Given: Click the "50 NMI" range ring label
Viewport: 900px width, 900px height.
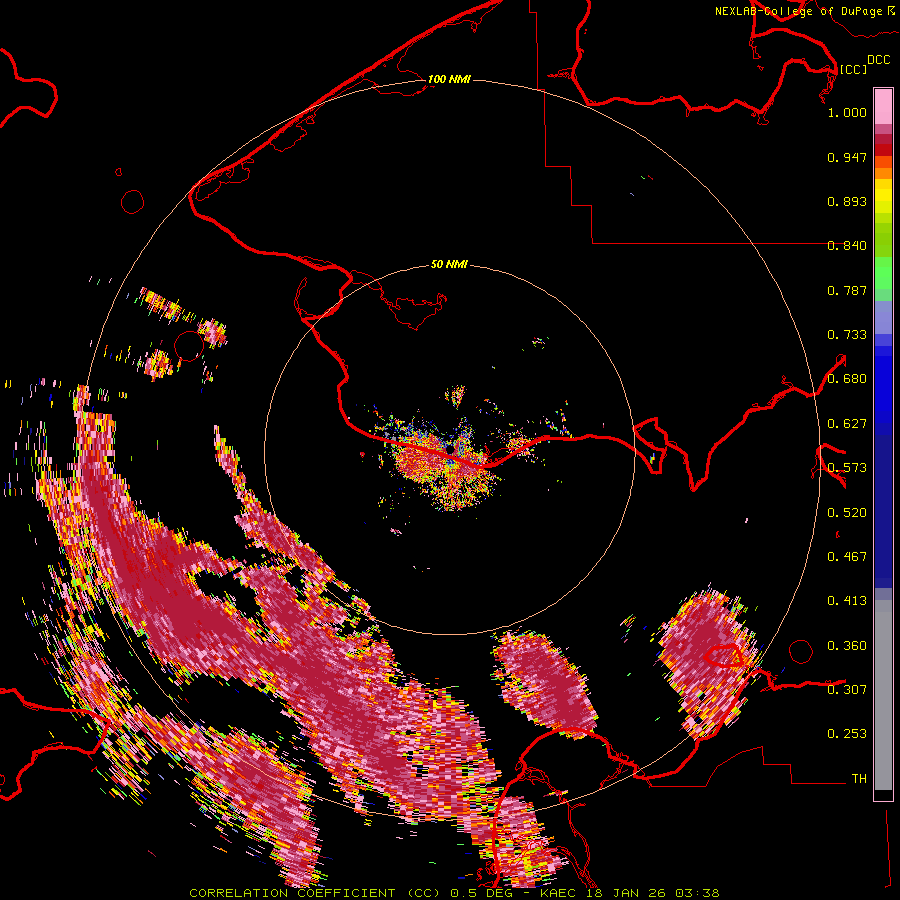Looking at the screenshot, I should (x=449, y=264).
